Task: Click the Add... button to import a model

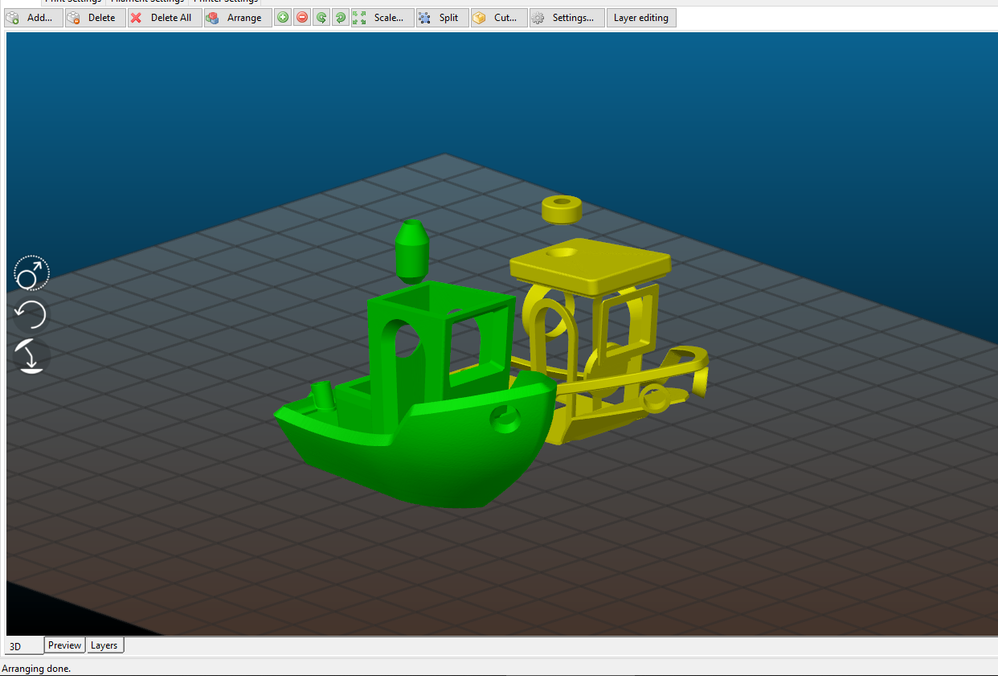Action: (x=34, y=18)
